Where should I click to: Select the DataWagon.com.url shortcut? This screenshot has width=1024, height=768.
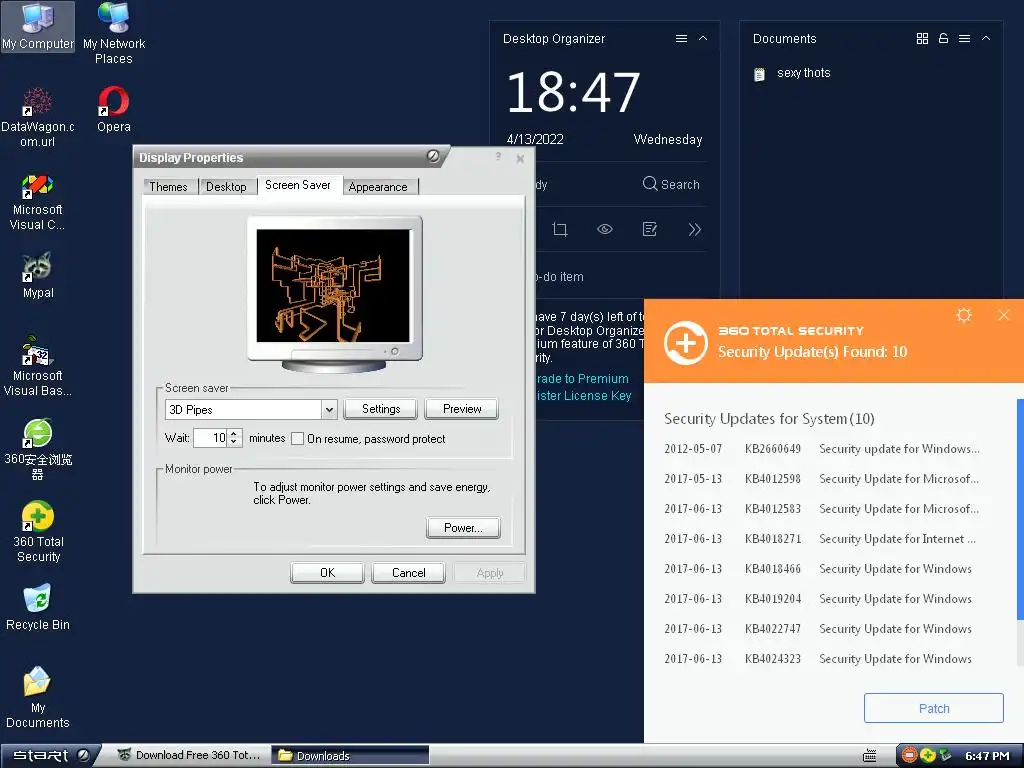click(38, 118)
